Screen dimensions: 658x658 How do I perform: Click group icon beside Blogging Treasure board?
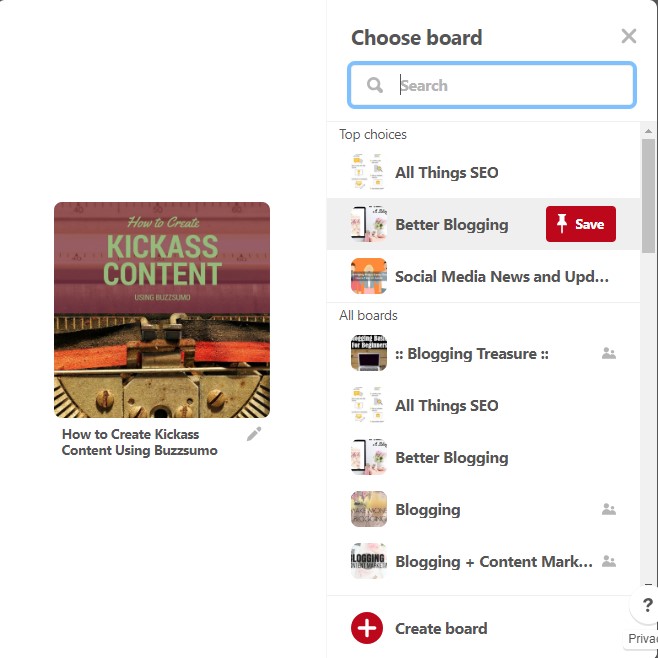[609, 353]
